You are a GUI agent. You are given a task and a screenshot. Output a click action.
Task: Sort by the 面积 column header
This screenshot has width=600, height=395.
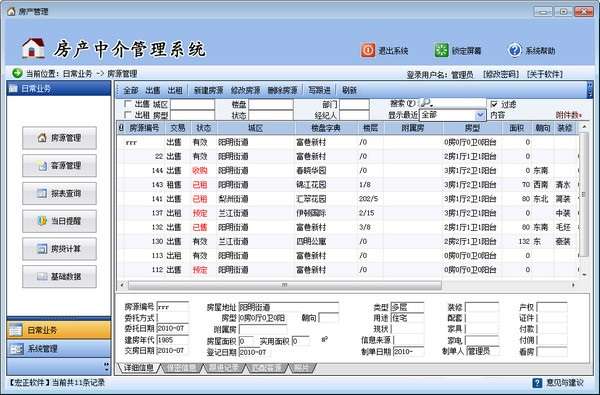517,128
